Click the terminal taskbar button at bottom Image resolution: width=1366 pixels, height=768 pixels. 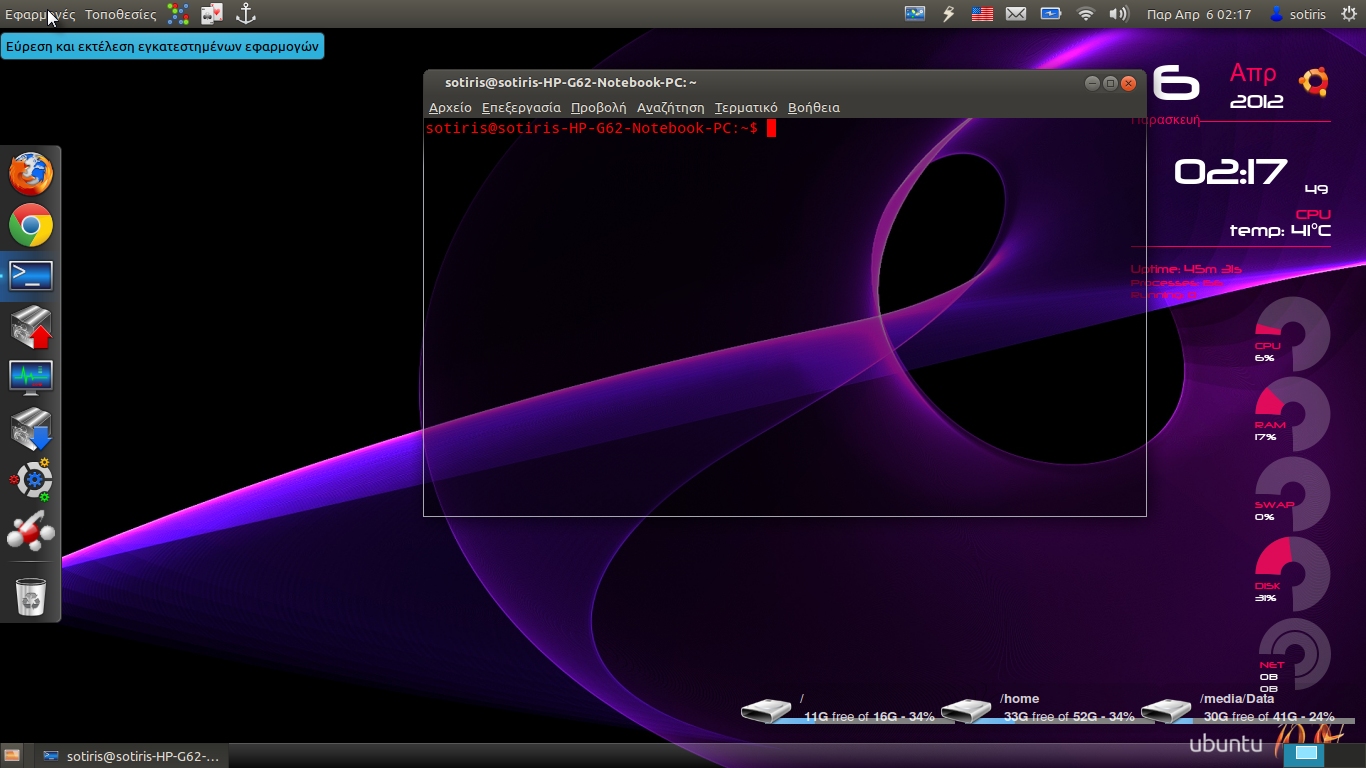pyautogui.click(x=132, y=756)
